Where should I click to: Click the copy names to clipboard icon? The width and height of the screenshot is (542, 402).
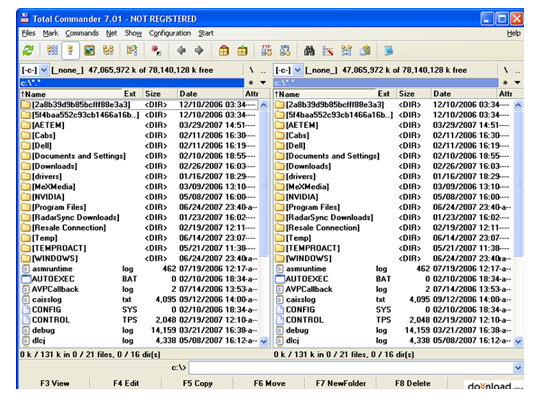click(x=365, y=51)
